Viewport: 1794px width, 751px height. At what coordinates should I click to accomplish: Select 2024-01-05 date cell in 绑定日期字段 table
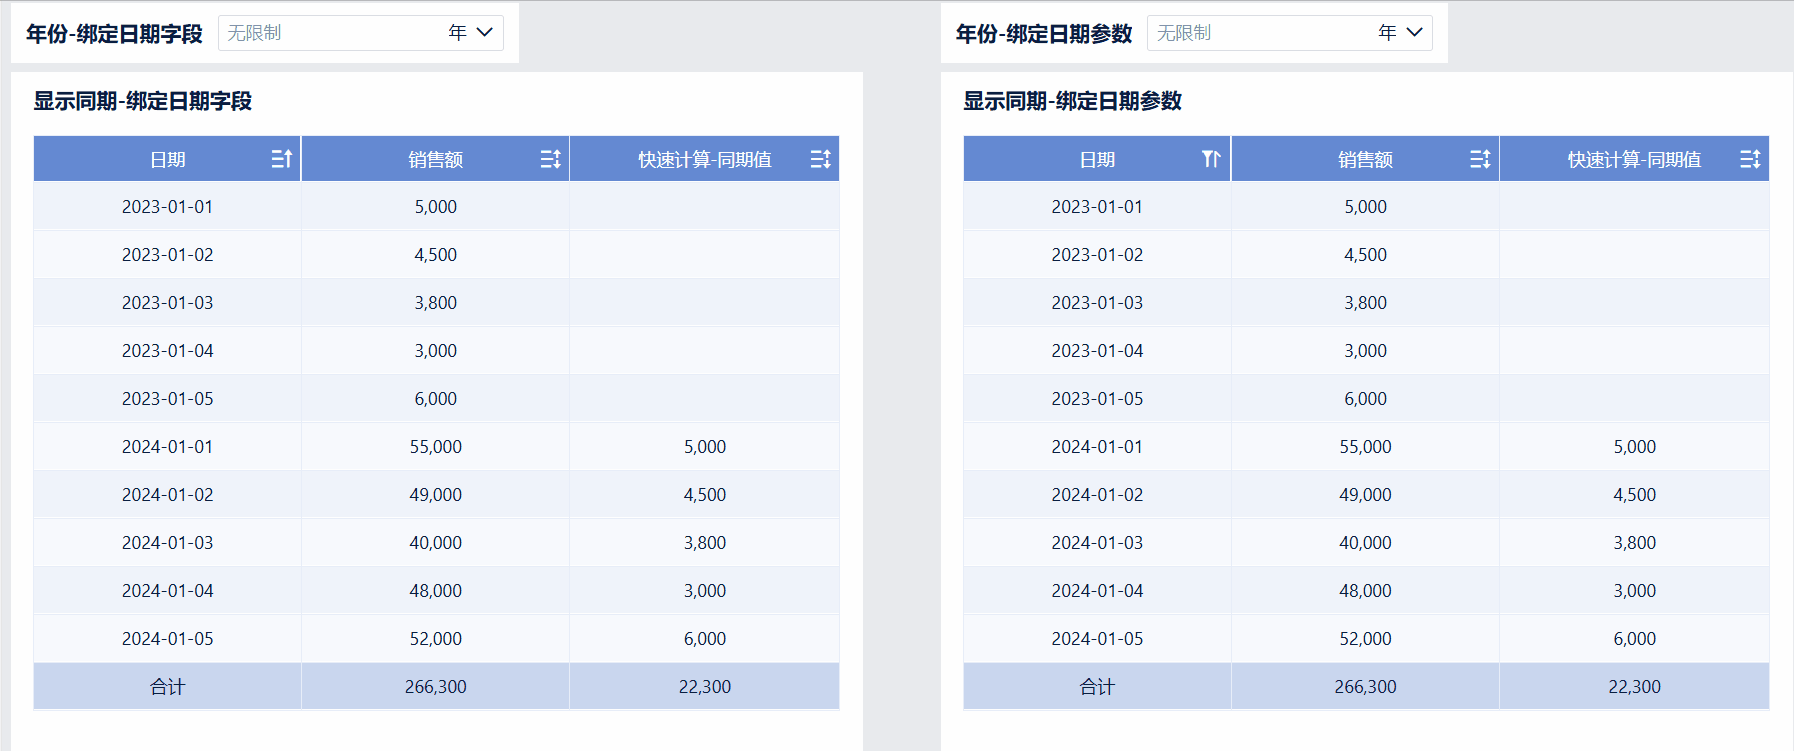tap(168, 639)
